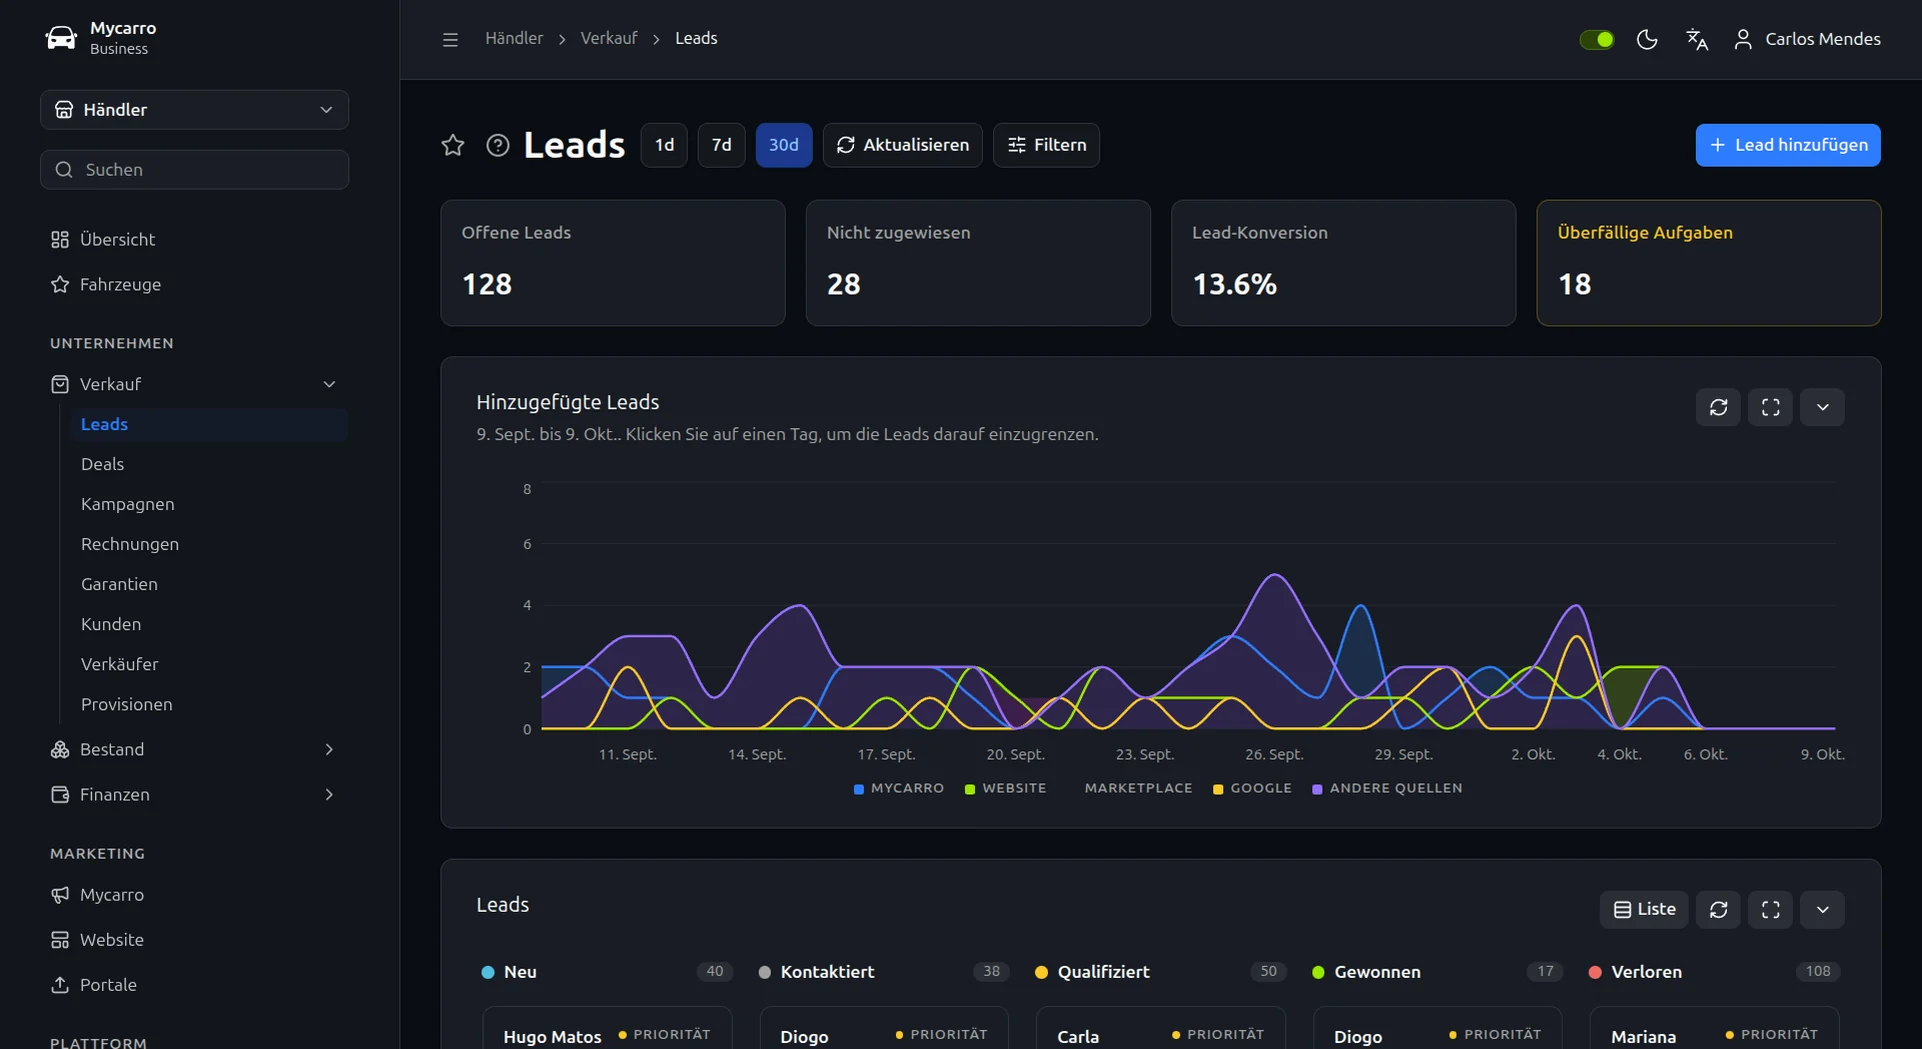Go to Leads in the sidebar

coord(208,424)
